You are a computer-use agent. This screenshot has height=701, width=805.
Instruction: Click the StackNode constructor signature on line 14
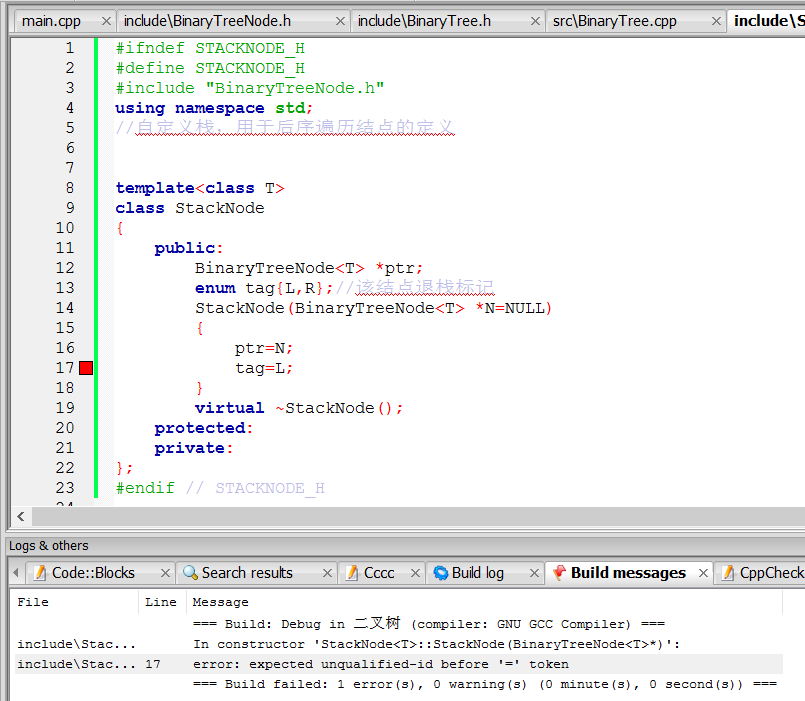(374, 308)
